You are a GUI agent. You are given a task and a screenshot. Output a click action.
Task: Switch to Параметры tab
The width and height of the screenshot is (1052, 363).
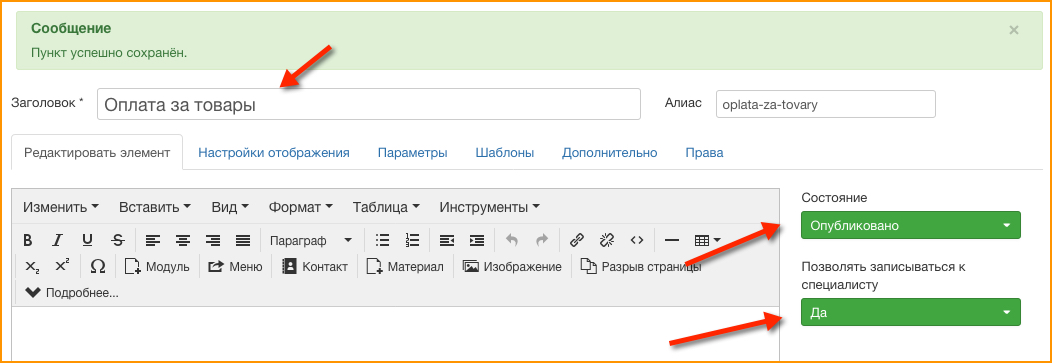pyautogui.click(x=413, y=152)
